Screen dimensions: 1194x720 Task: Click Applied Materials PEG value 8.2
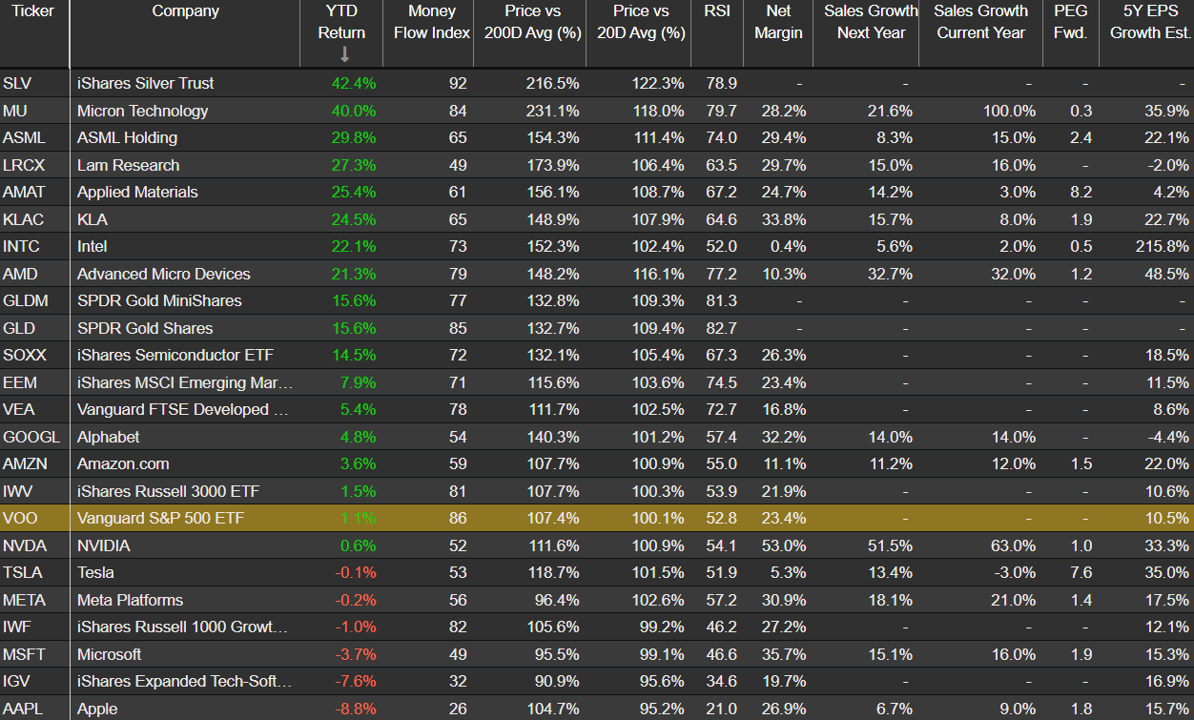(1081, 193)
